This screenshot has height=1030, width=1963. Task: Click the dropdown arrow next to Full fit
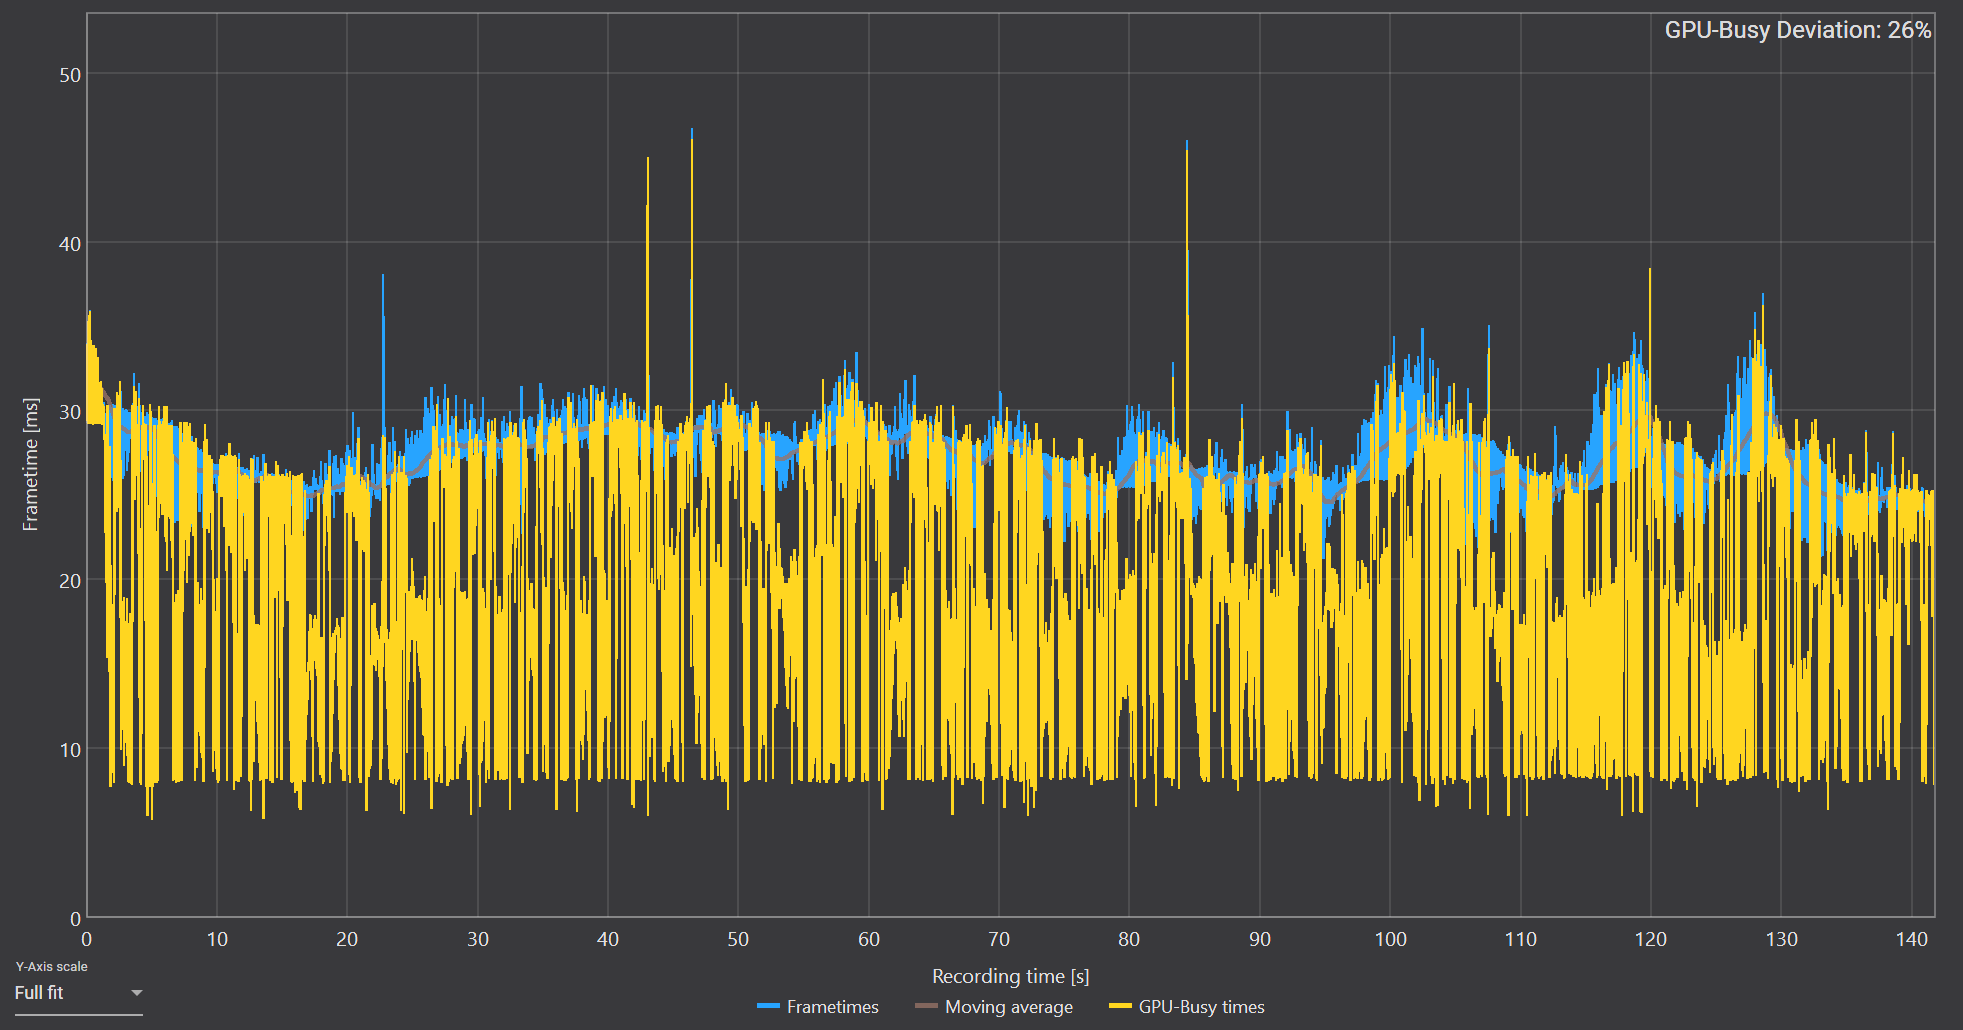137,993
